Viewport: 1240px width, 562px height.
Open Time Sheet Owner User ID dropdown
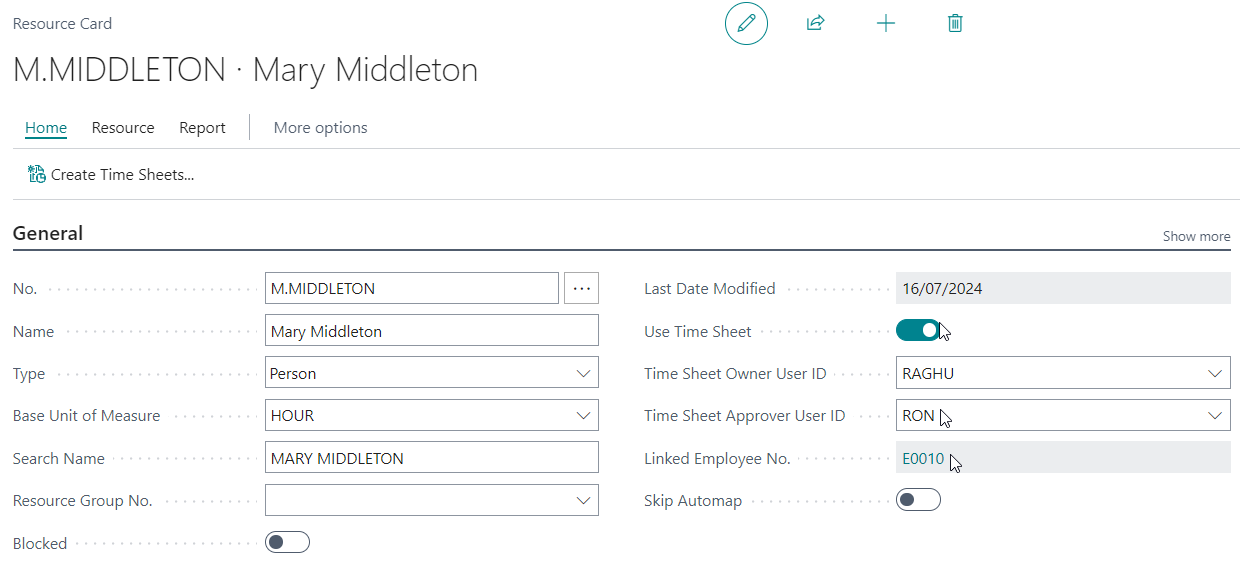[1063, 373]
